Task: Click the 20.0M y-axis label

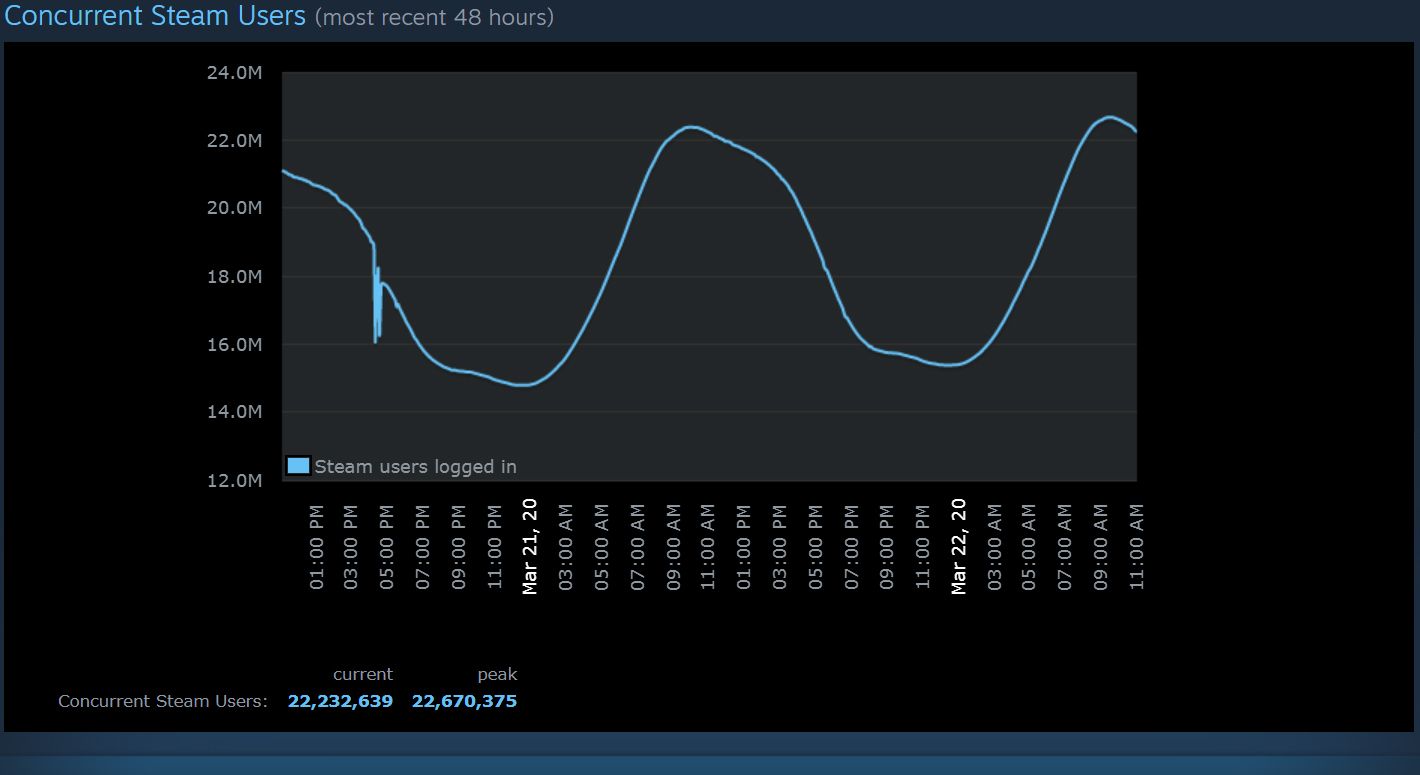Action: (x=235, y=208)
